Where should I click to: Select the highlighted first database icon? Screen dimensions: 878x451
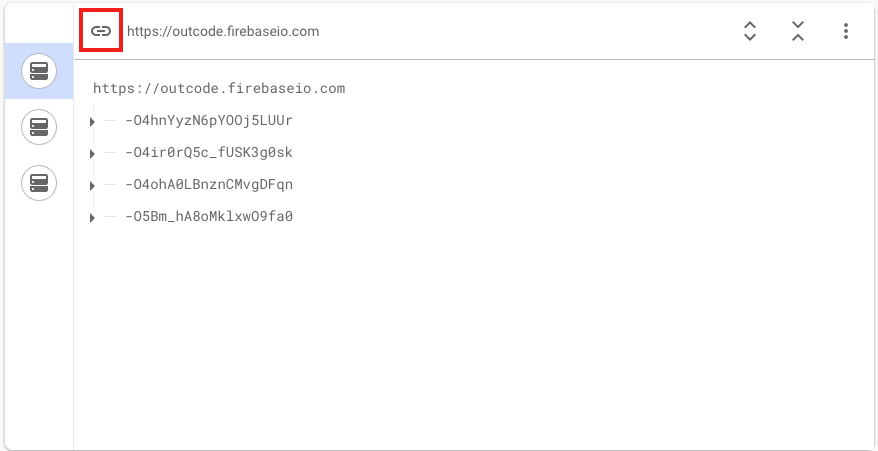39,71
